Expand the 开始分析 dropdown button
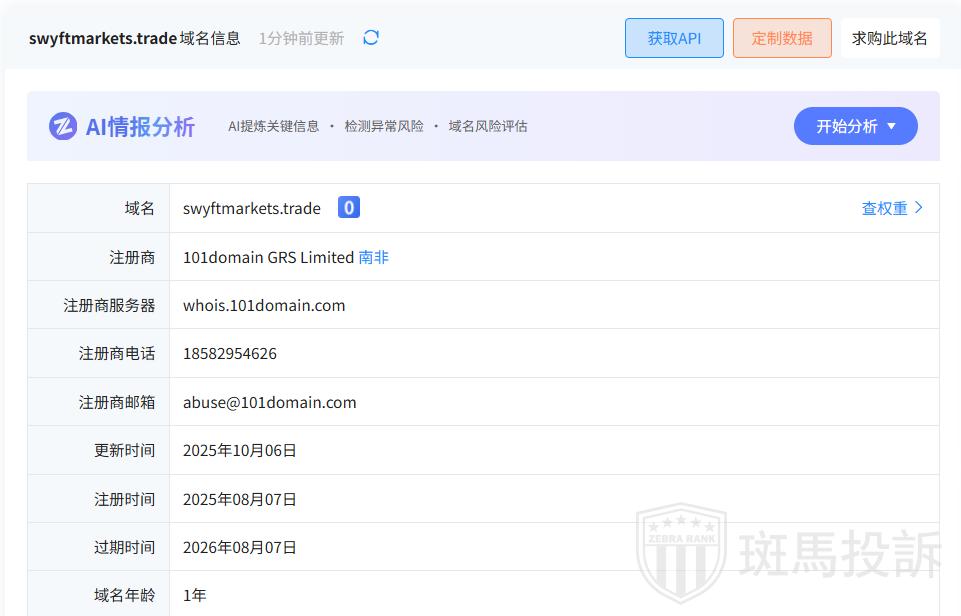 tap(855, 126)
